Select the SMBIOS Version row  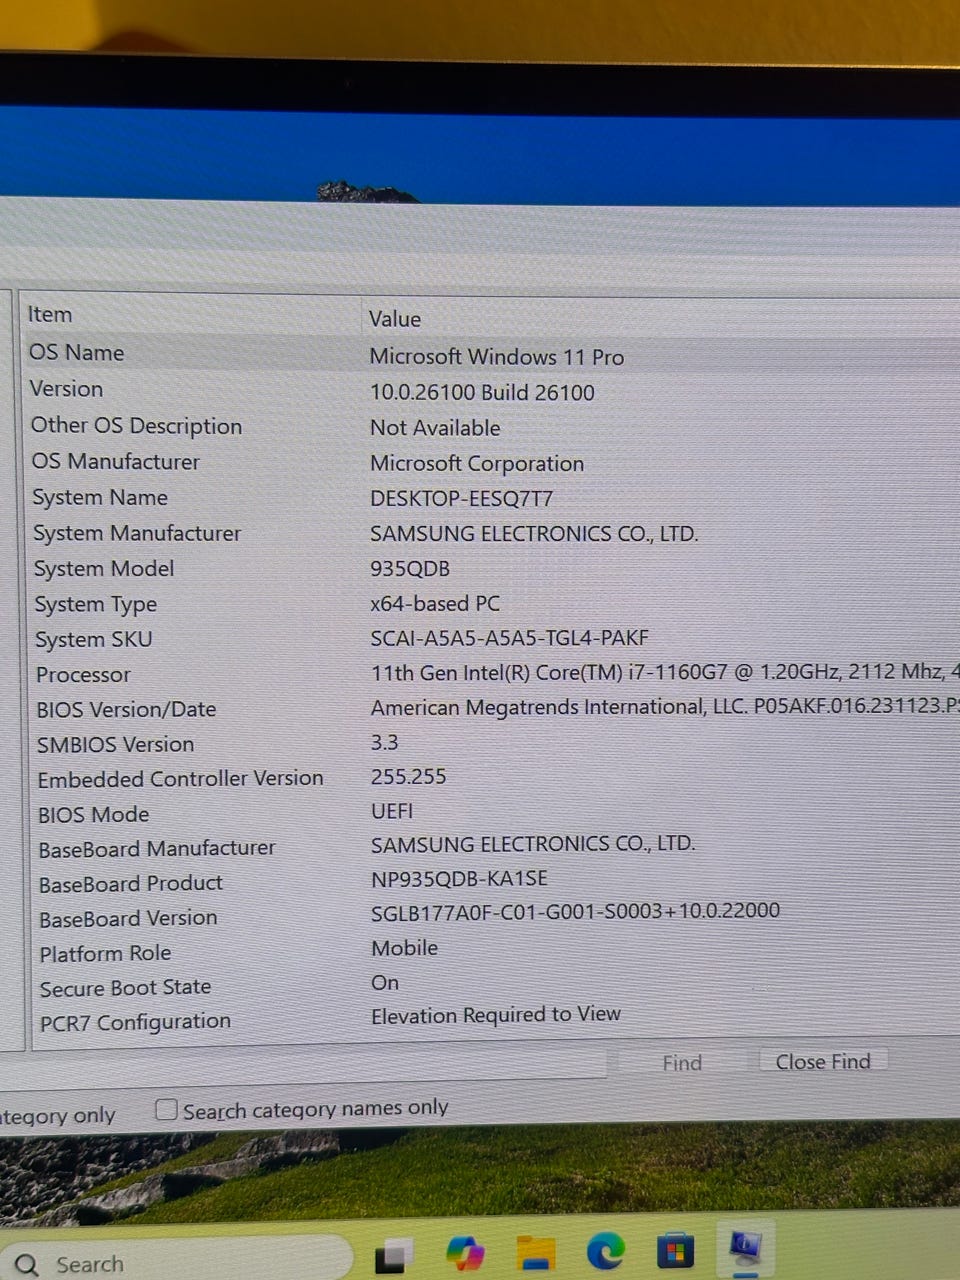click(x=492, y=744)
